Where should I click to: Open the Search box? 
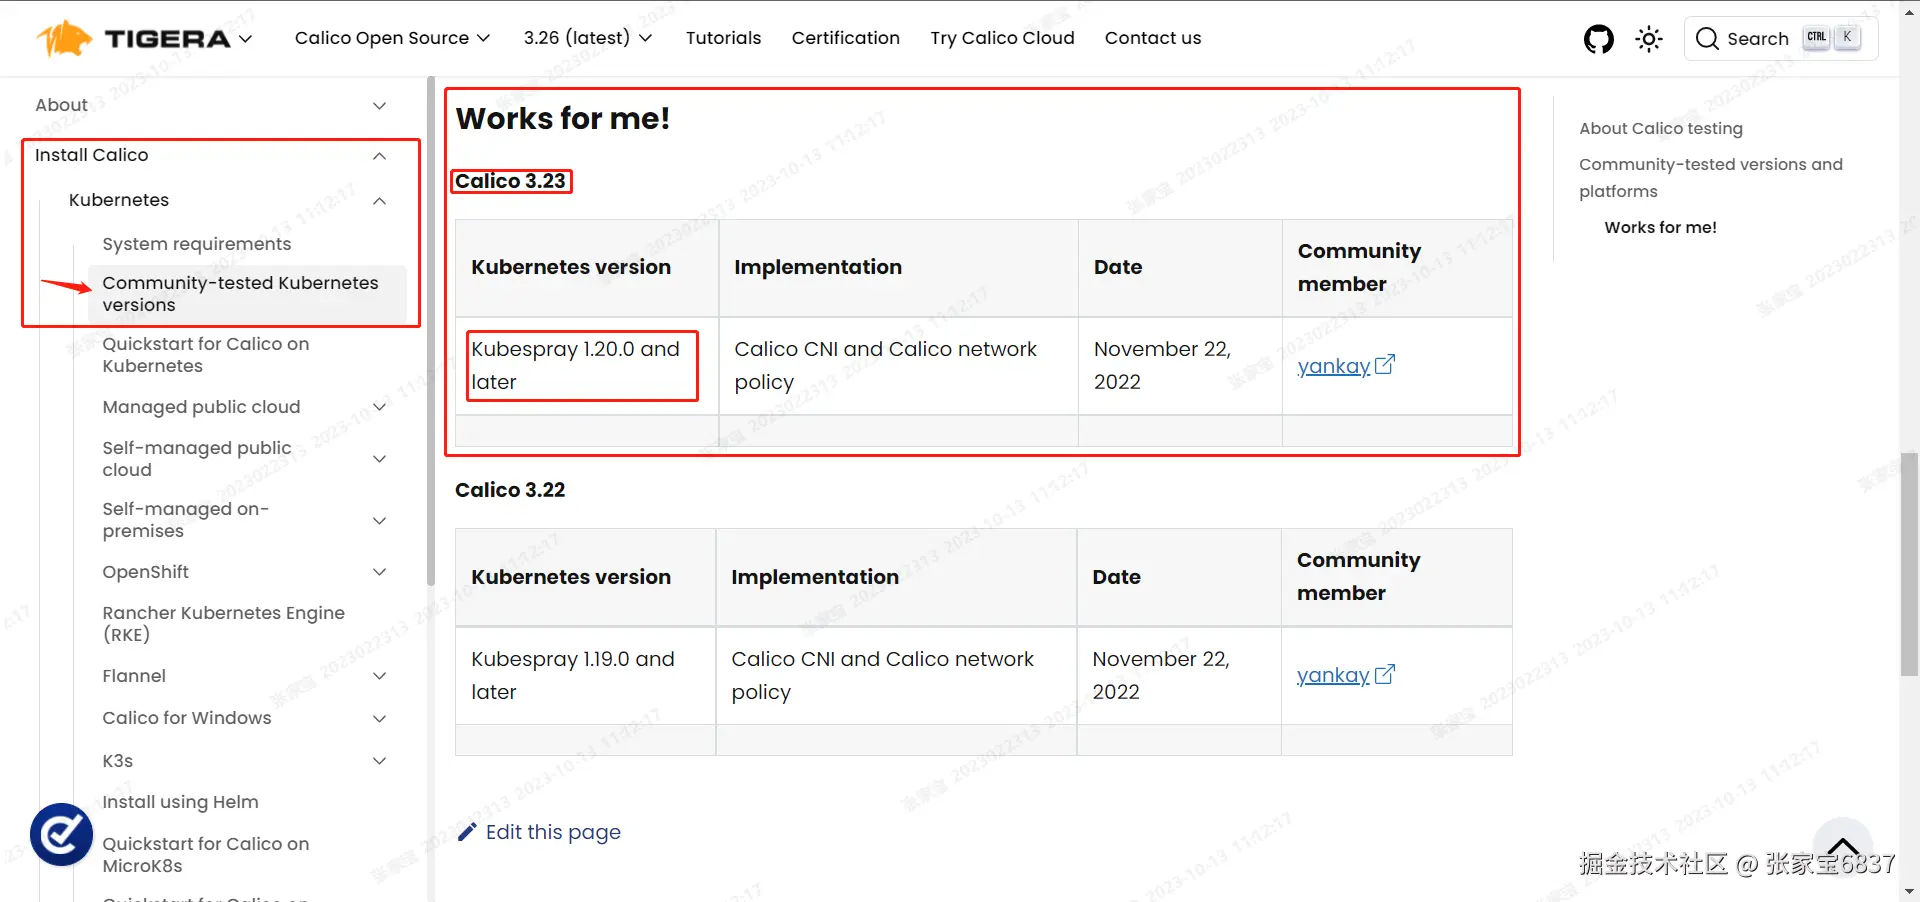click(1781, 39)
